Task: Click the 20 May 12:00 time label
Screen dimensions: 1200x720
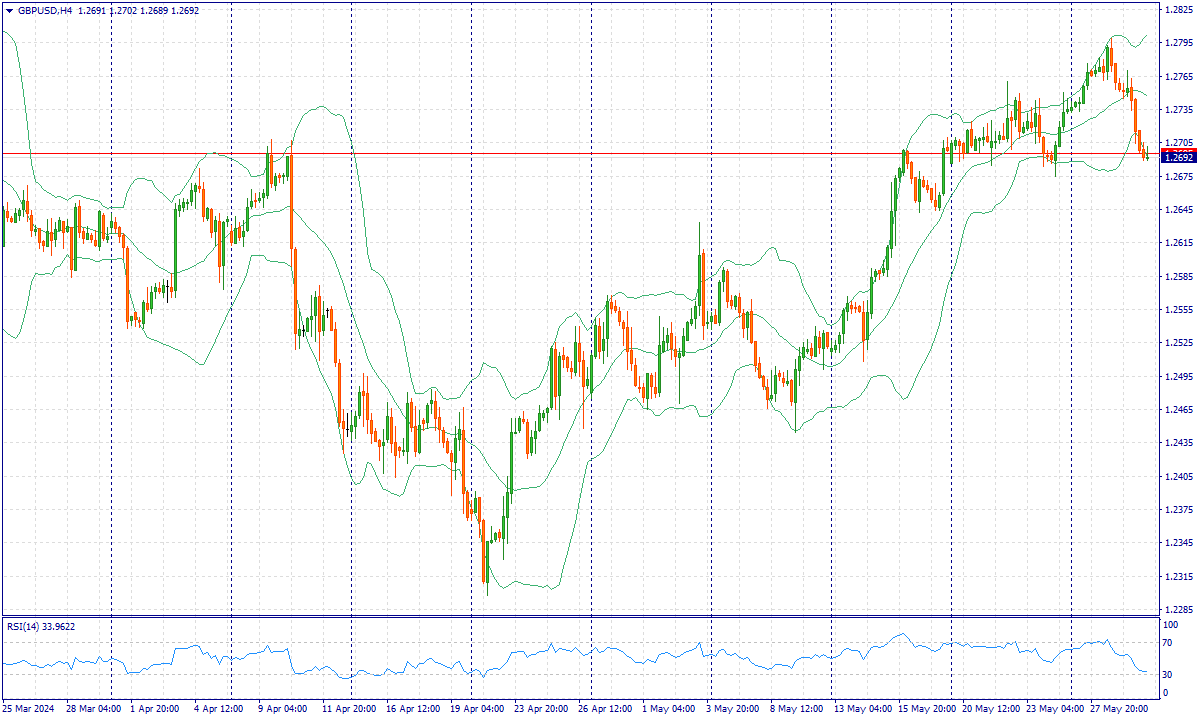Action: [991, 708]
